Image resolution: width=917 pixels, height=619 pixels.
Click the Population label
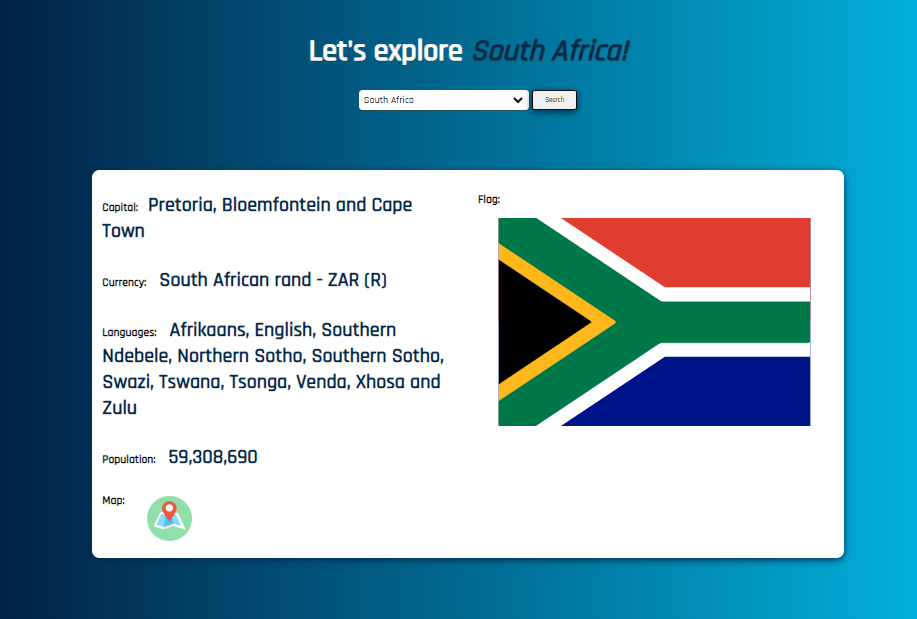tap(128, 459)
